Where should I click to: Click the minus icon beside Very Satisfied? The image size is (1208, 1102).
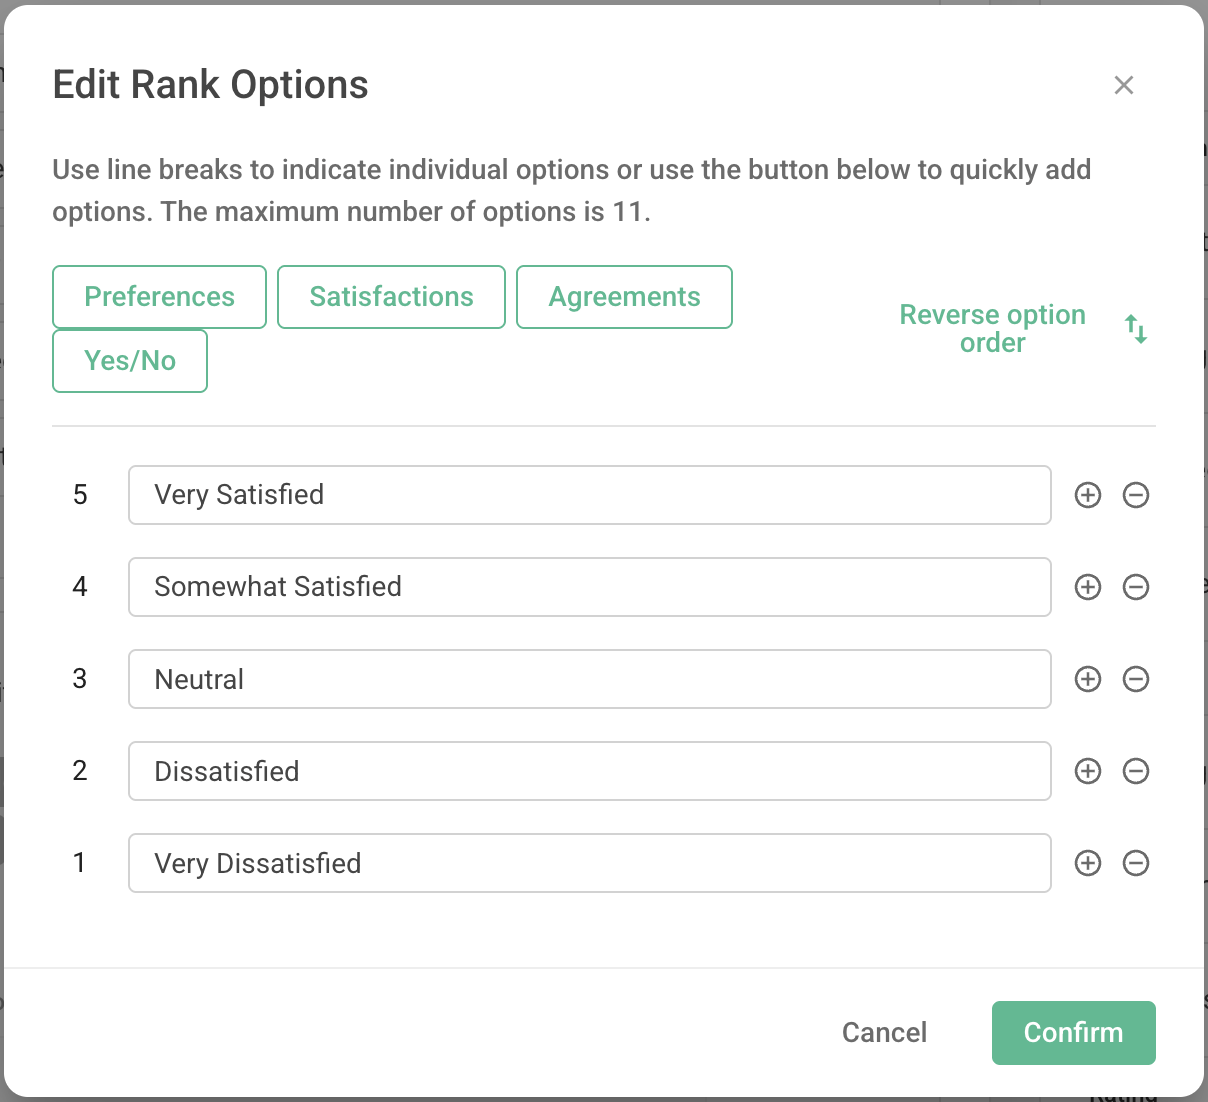(1136, 495)
